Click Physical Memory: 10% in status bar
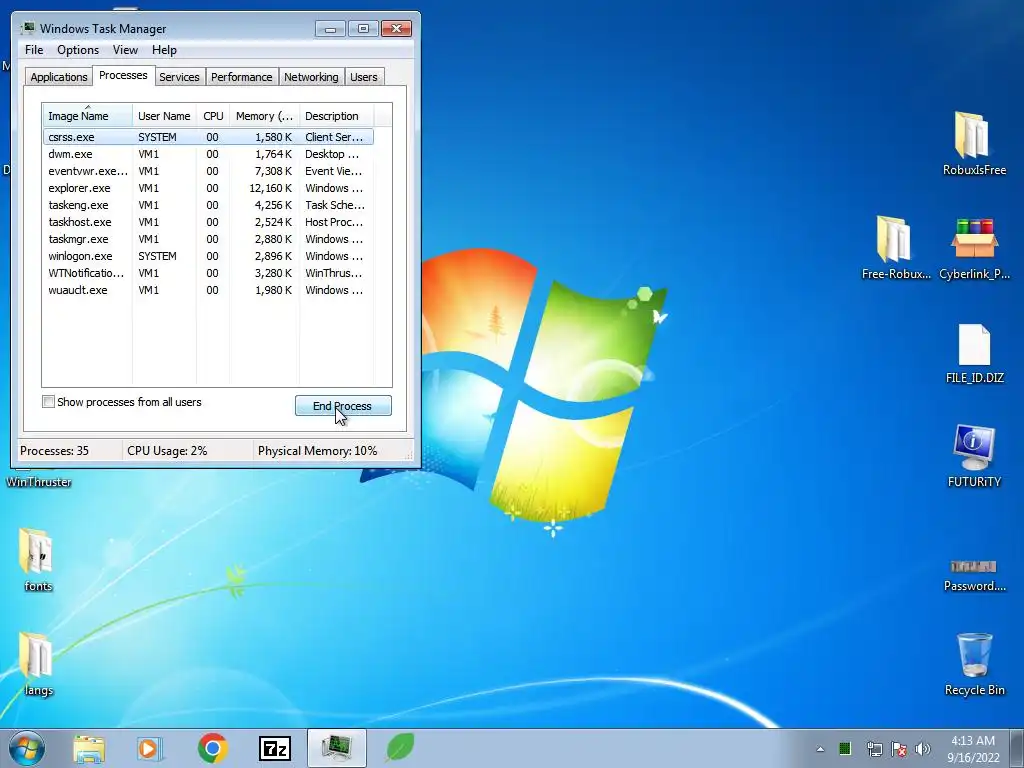 click(x=317, y=451)
